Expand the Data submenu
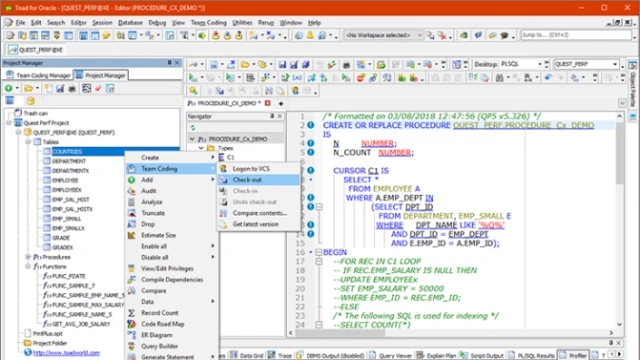Screen dimensions: 640x360 213,302
